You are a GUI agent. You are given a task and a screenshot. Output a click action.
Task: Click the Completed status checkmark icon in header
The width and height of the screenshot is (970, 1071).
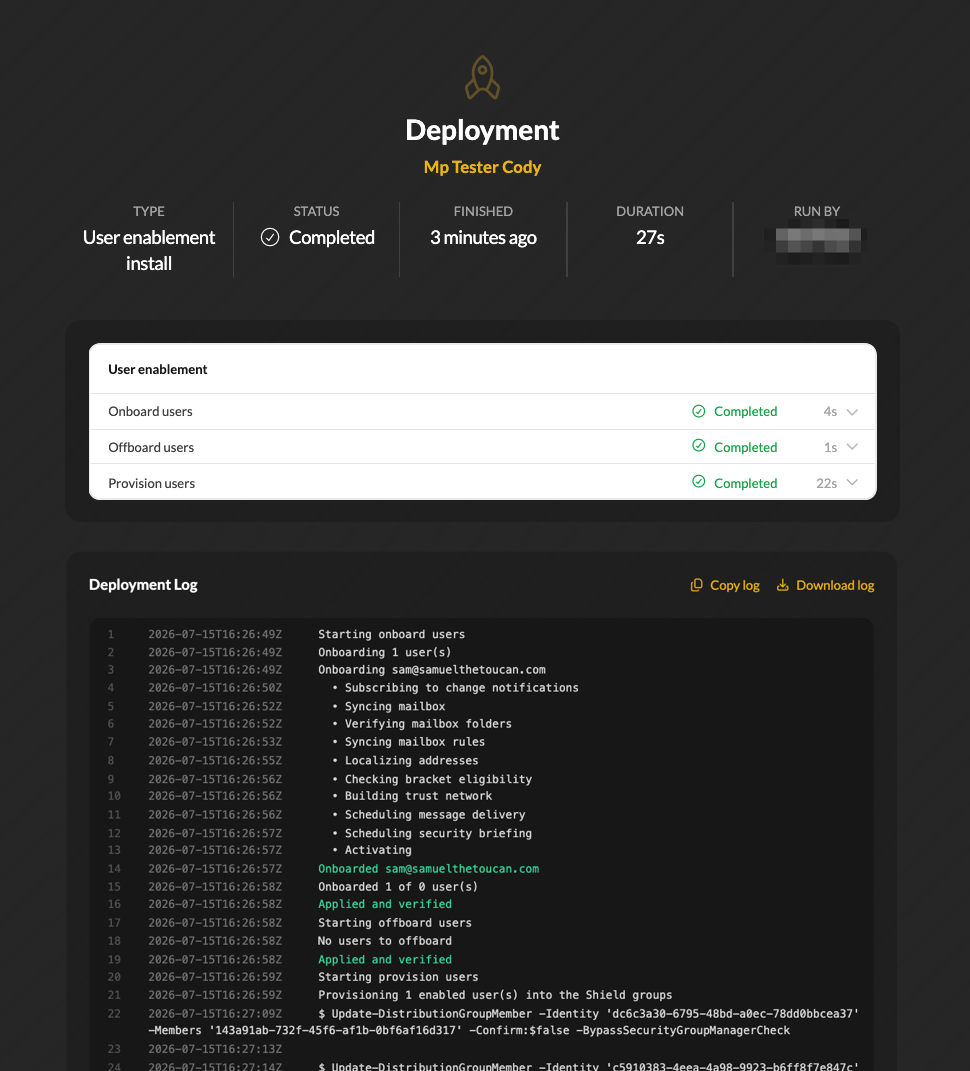tap(270, 237)
